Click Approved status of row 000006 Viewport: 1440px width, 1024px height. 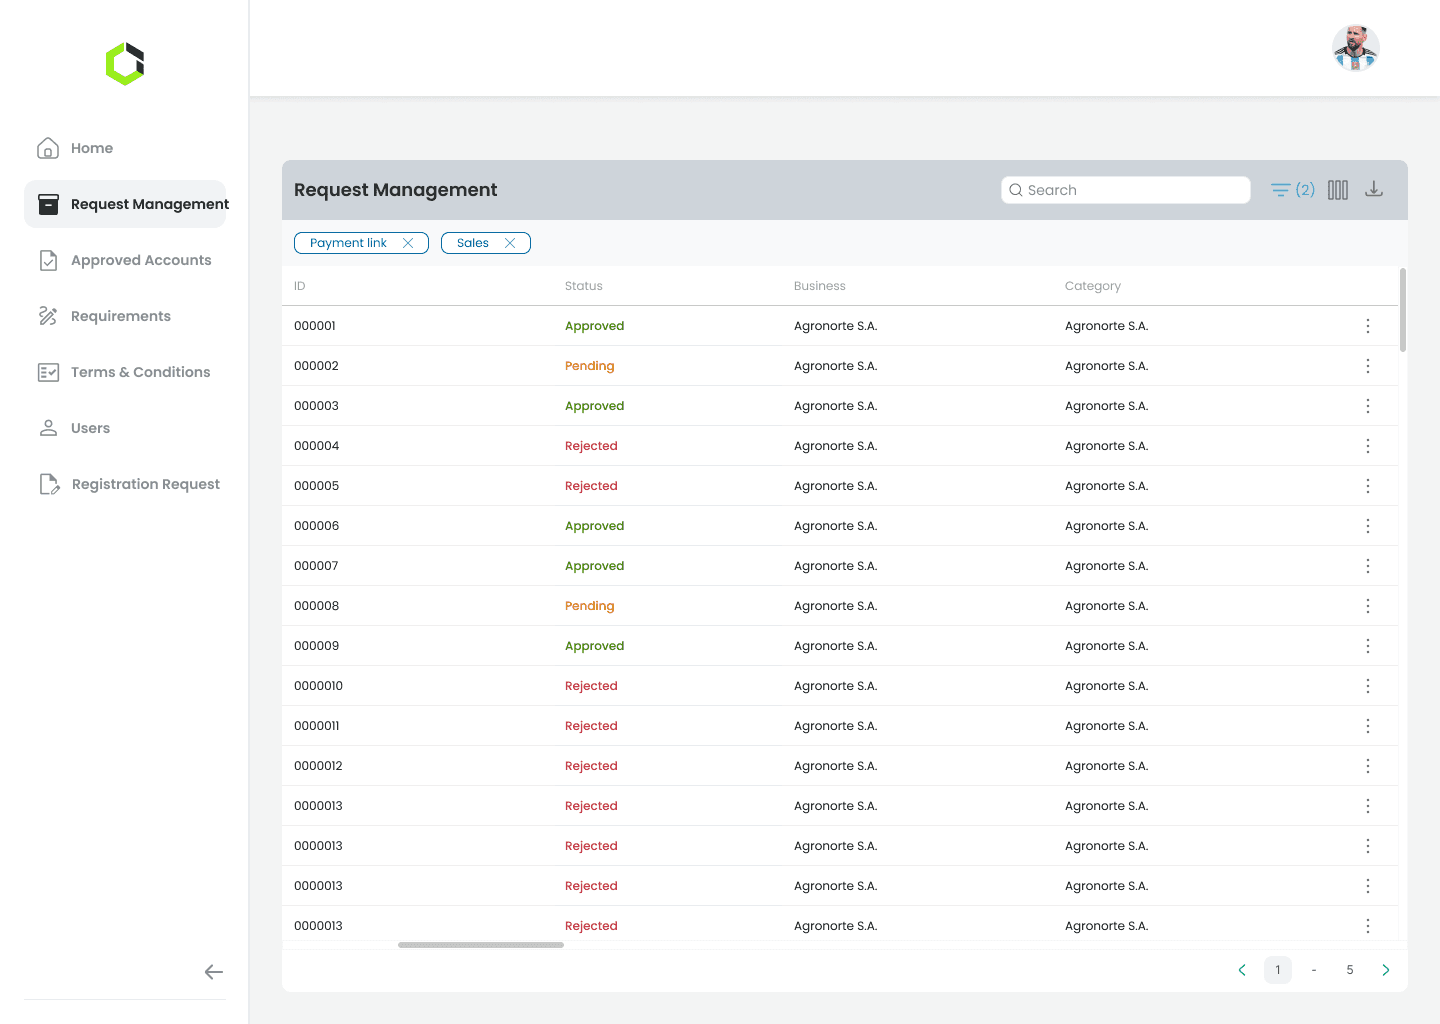click(595, 526)
